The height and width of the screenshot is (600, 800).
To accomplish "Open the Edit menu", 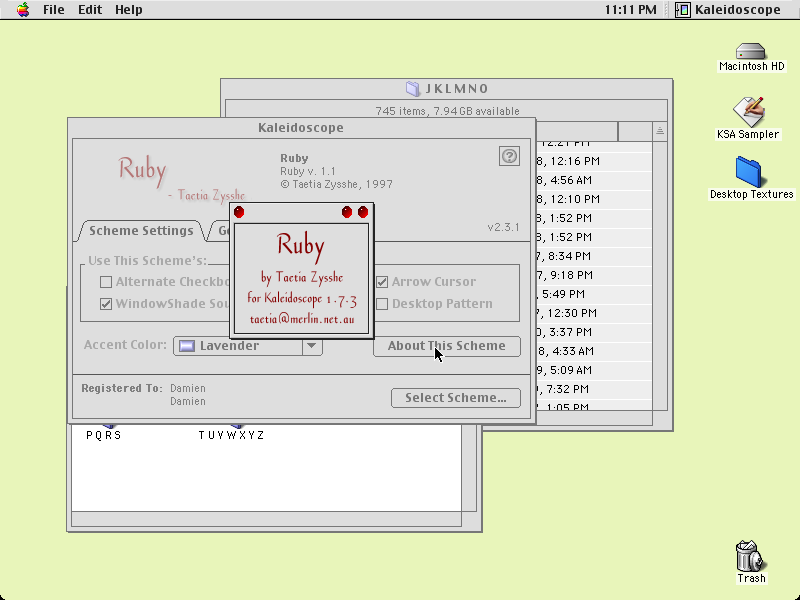I will [x=90, y=9].
